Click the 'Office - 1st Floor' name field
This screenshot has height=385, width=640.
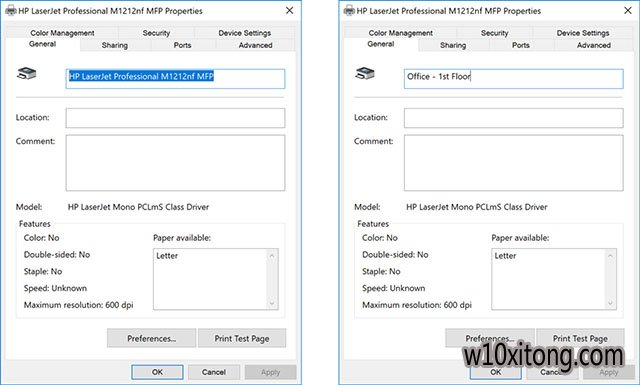click(513, 78)
